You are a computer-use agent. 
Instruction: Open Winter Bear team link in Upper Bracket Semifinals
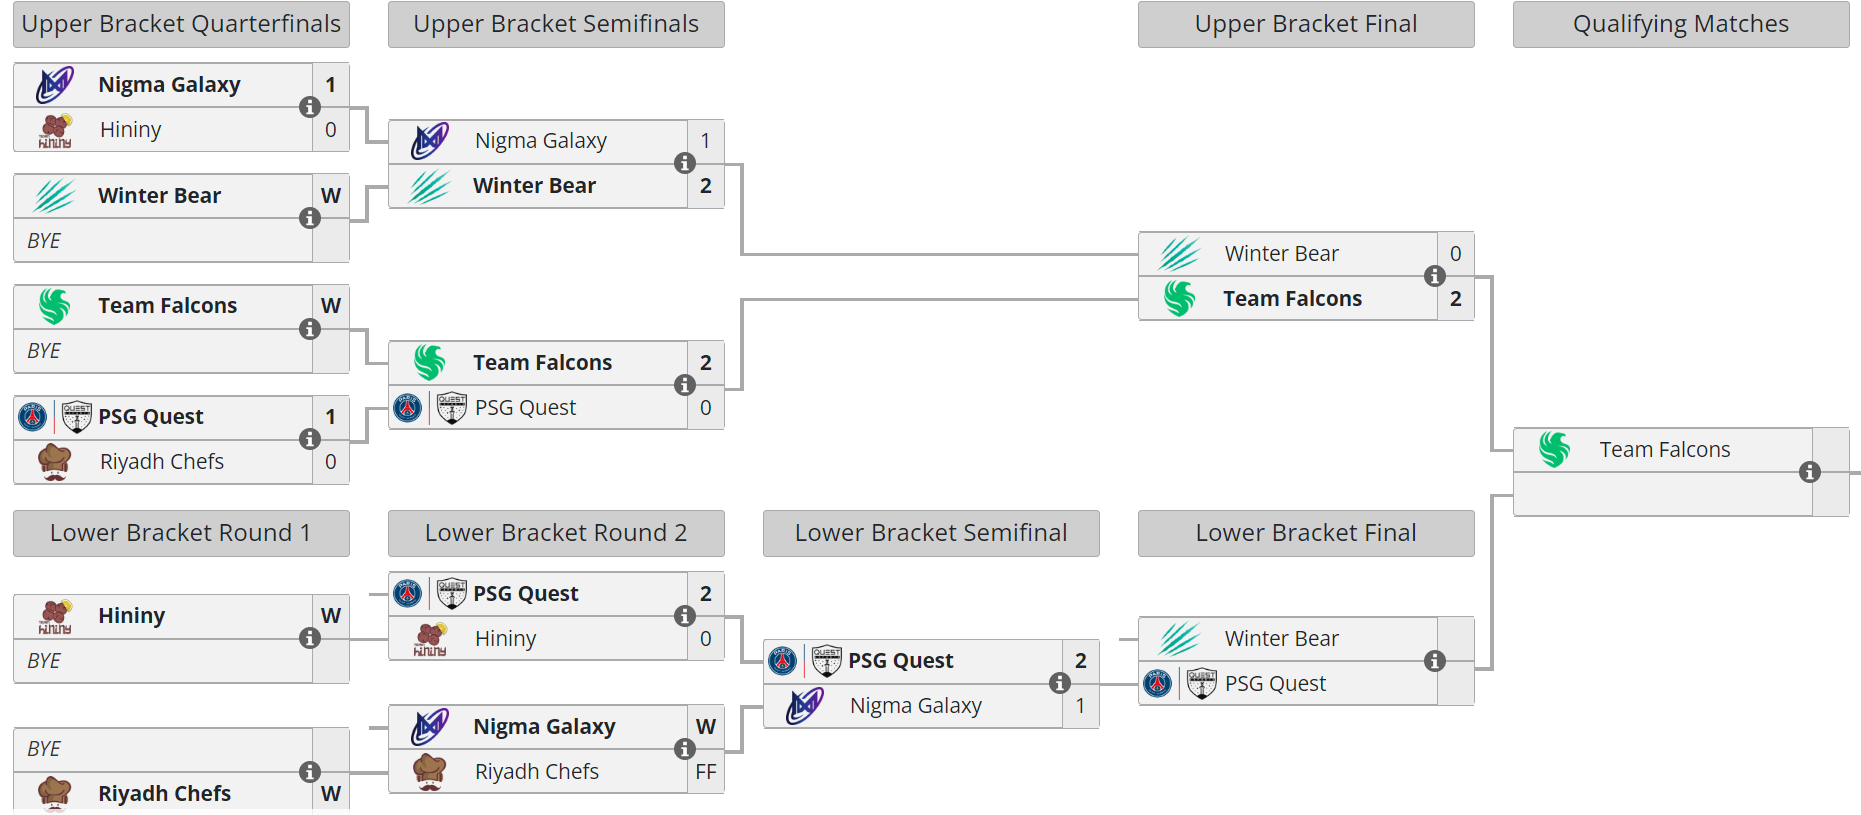click(x=534, y=186)
